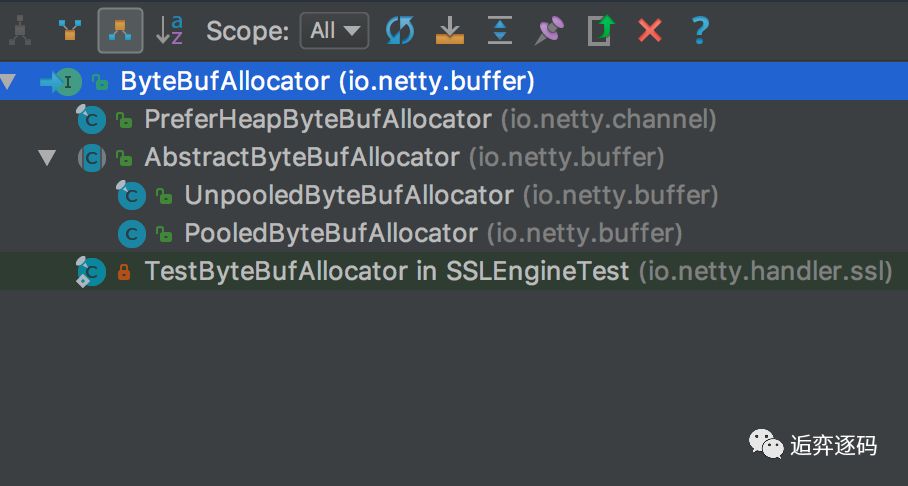The height and width of the screenshot is (486, 908).
Task: Export hierarchy to text file
Action: (x=600, y=31)
